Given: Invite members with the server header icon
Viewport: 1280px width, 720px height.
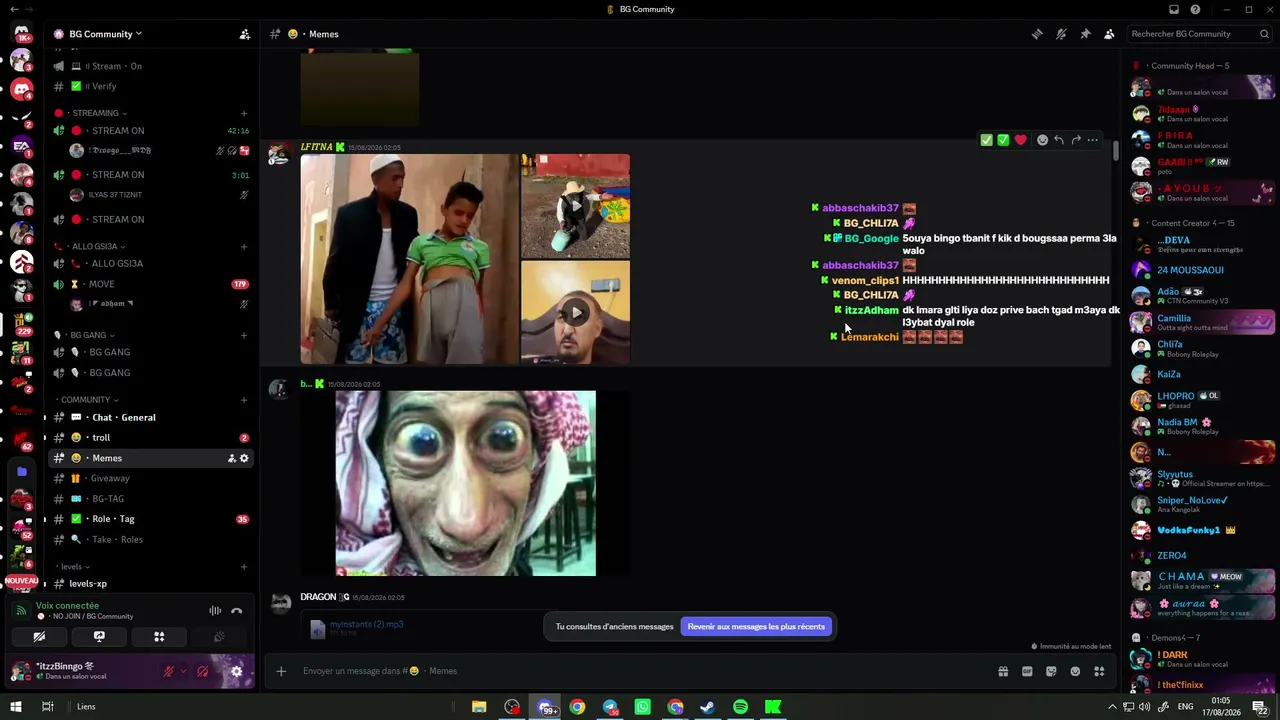Looking at the screenshot, I should pyautogui.click(x=244, y=34).
